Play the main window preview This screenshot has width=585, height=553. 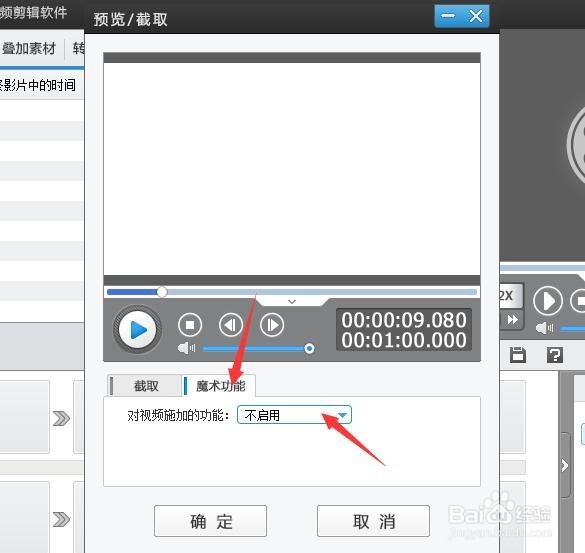point(548,301)
